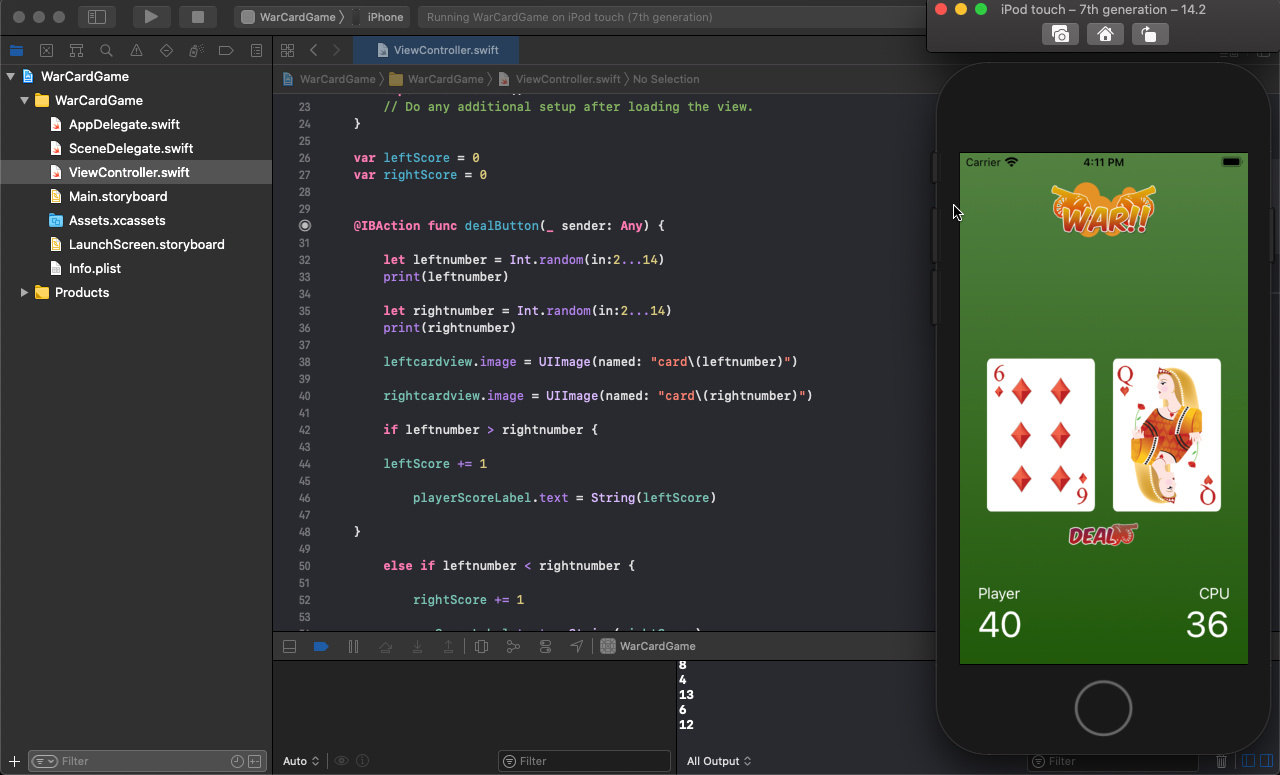Go to the simulator Home screen button

pos(1105,34)
